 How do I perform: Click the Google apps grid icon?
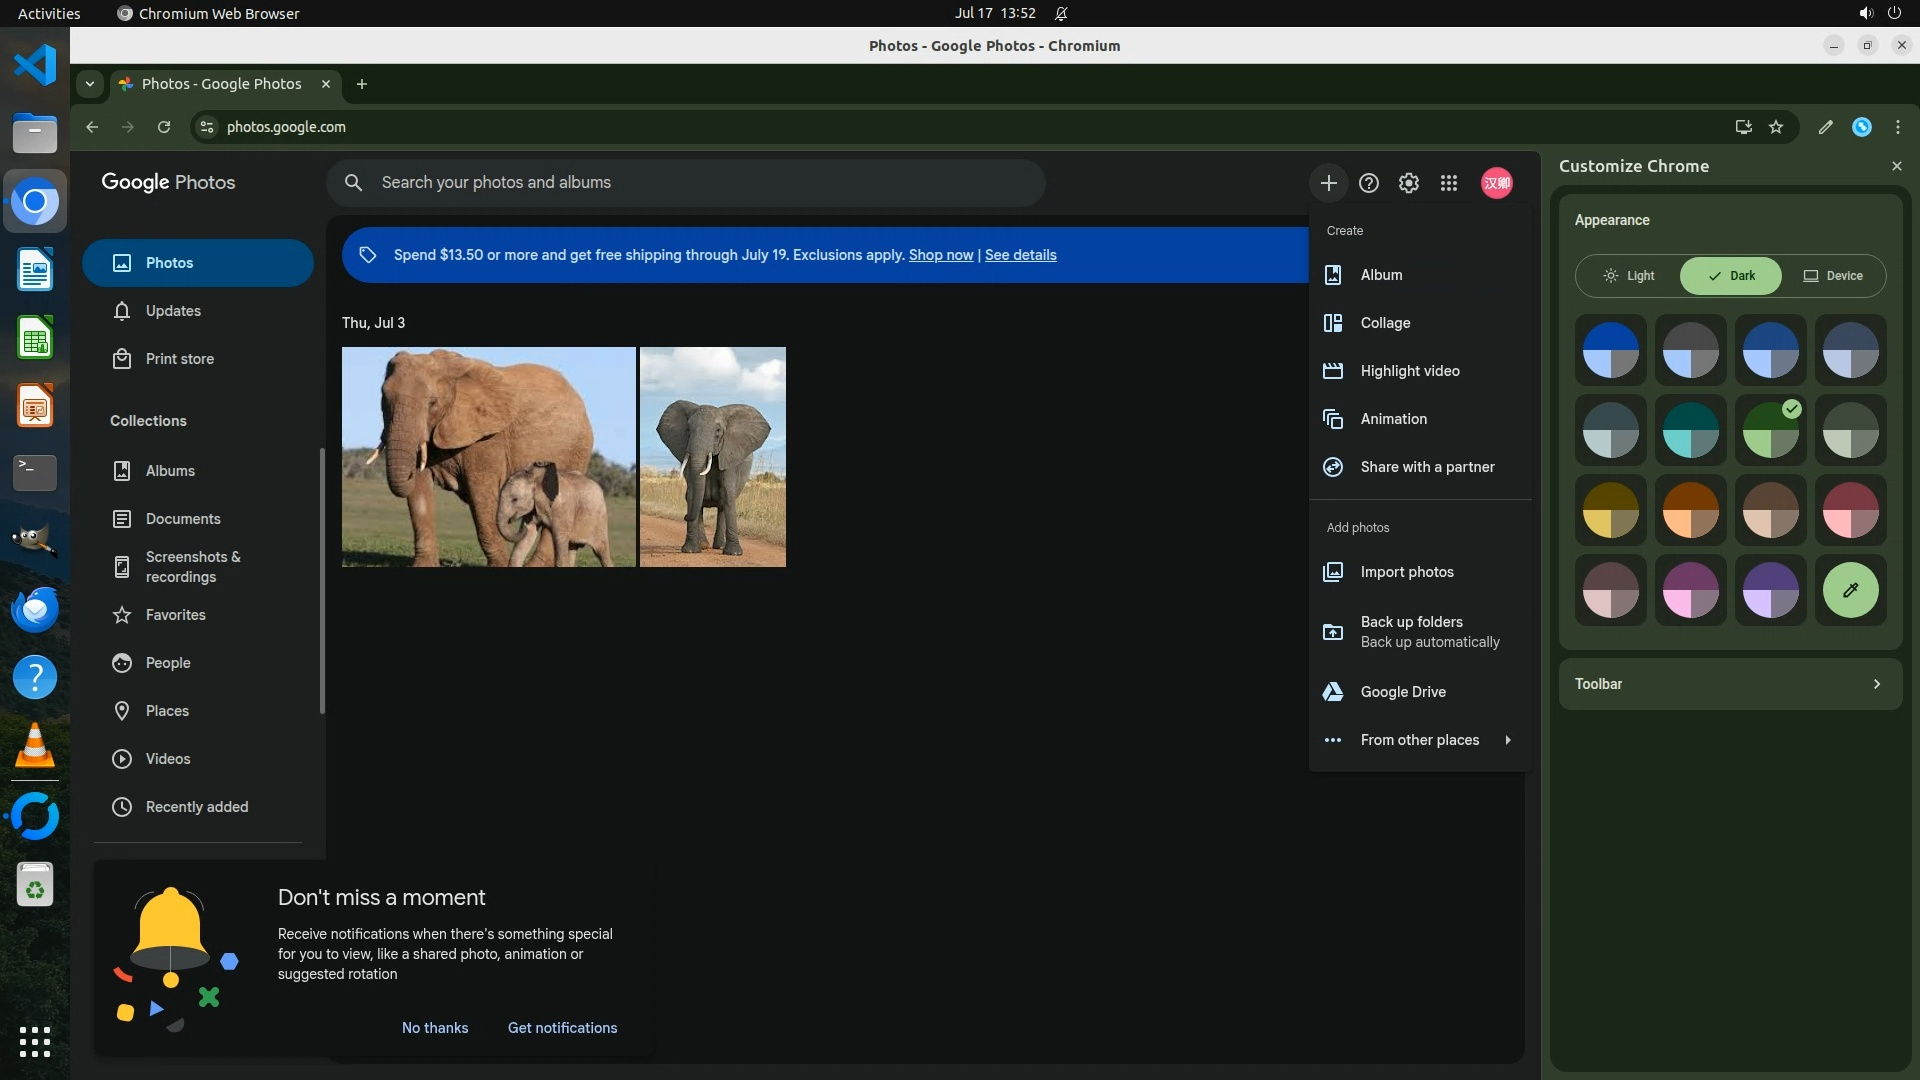pyautogui.click(x=1449, y=183)
